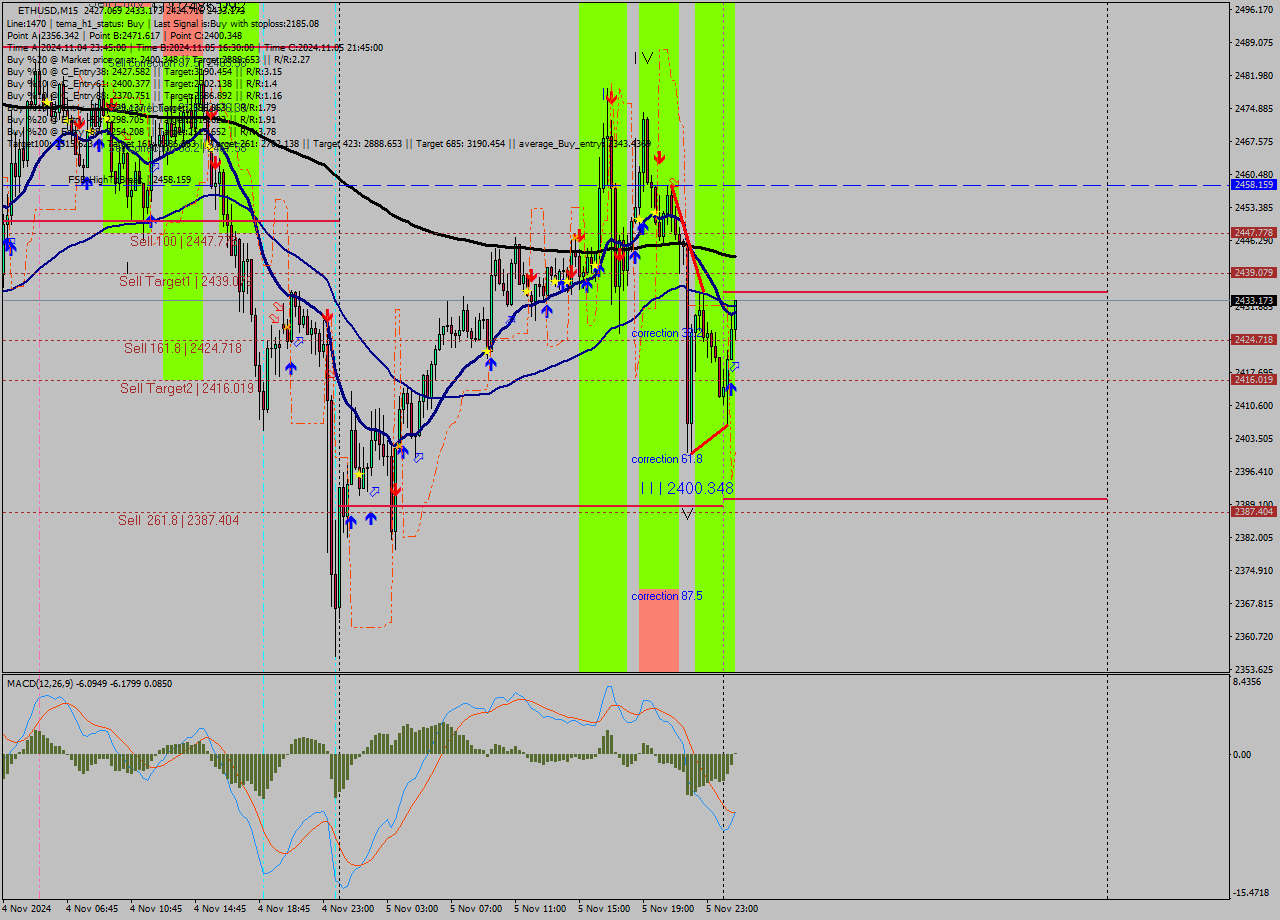
Task: Click the red 2439.079 price tag
Action: tap(1254, 272)
